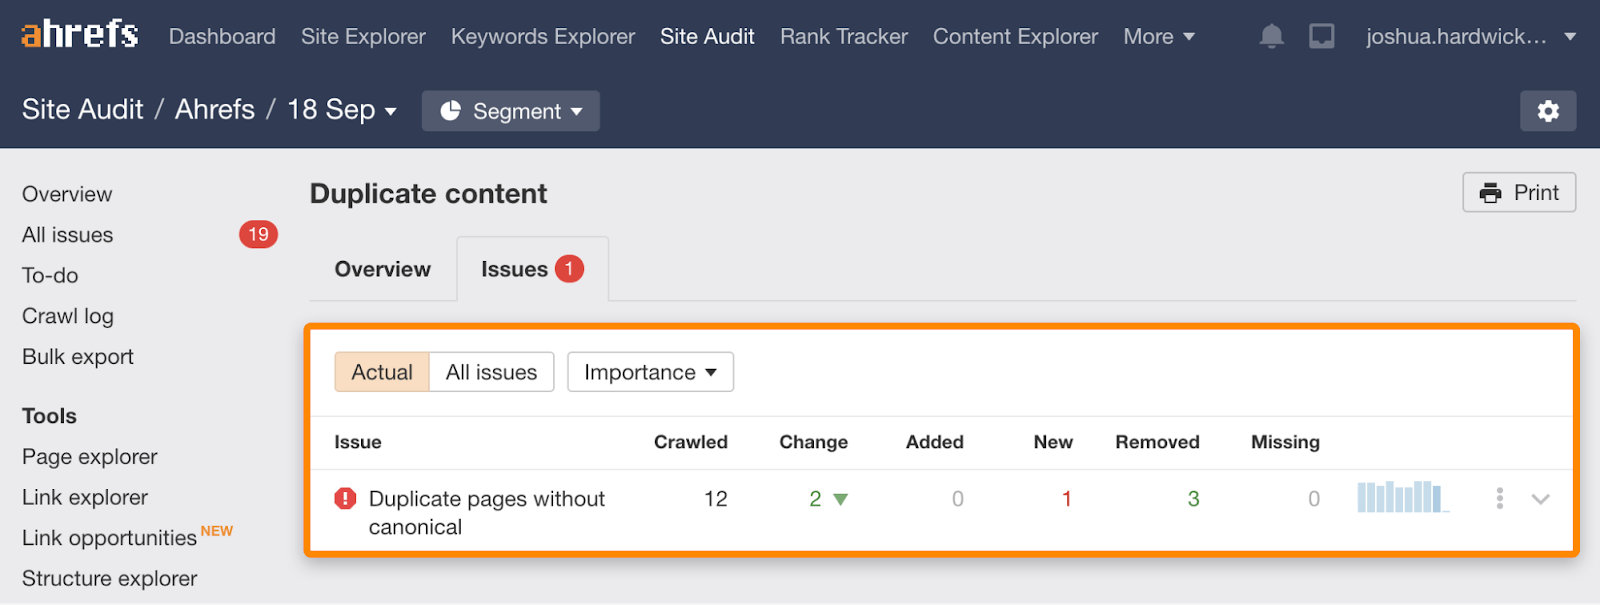
Task: Open Bulk export in the sidebar
Action: 78,357
